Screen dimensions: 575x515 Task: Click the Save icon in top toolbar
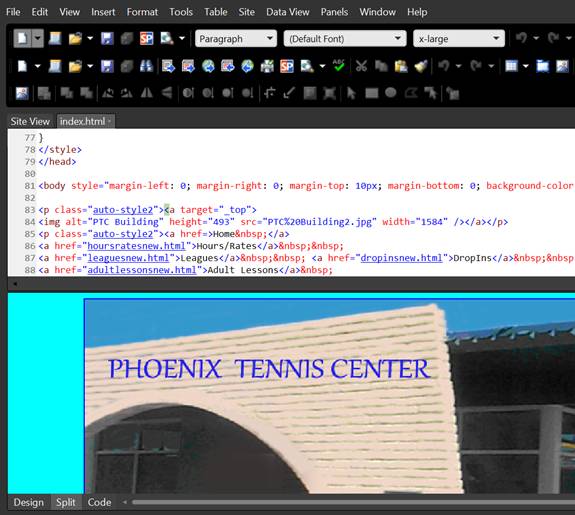(107, 39)
